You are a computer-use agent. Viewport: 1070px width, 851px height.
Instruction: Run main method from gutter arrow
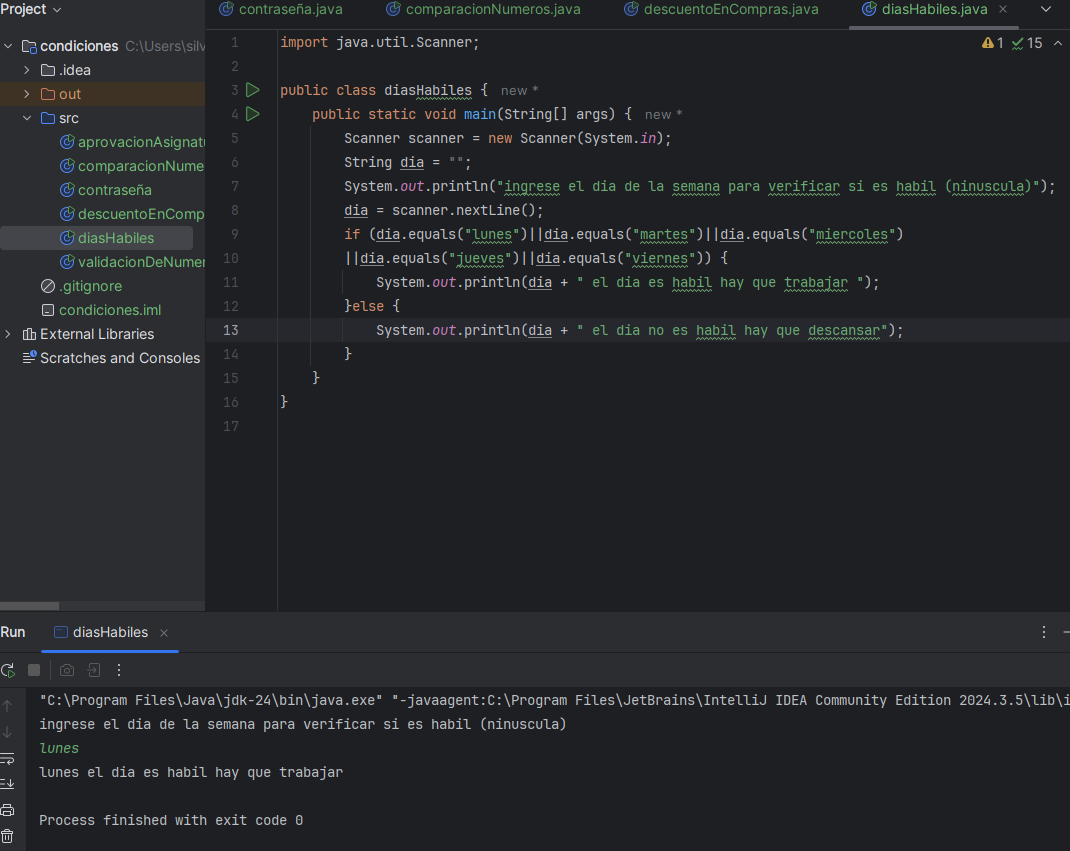(x=252, y=114)
